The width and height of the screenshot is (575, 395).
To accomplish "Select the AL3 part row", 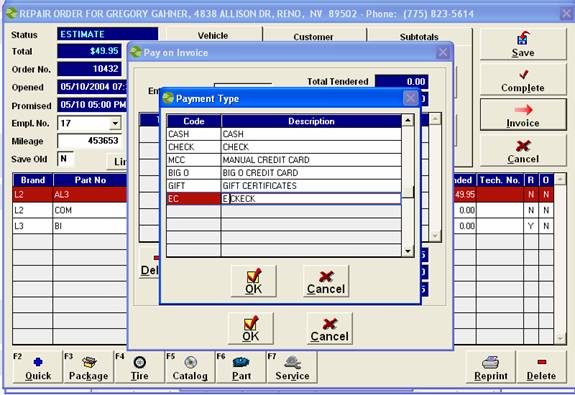I will click(70, 194).
